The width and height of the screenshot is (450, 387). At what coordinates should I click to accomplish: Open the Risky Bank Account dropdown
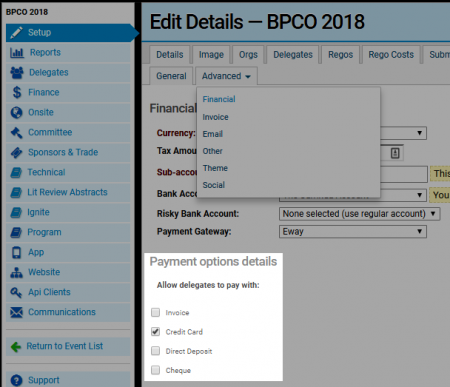coord(359,214)
